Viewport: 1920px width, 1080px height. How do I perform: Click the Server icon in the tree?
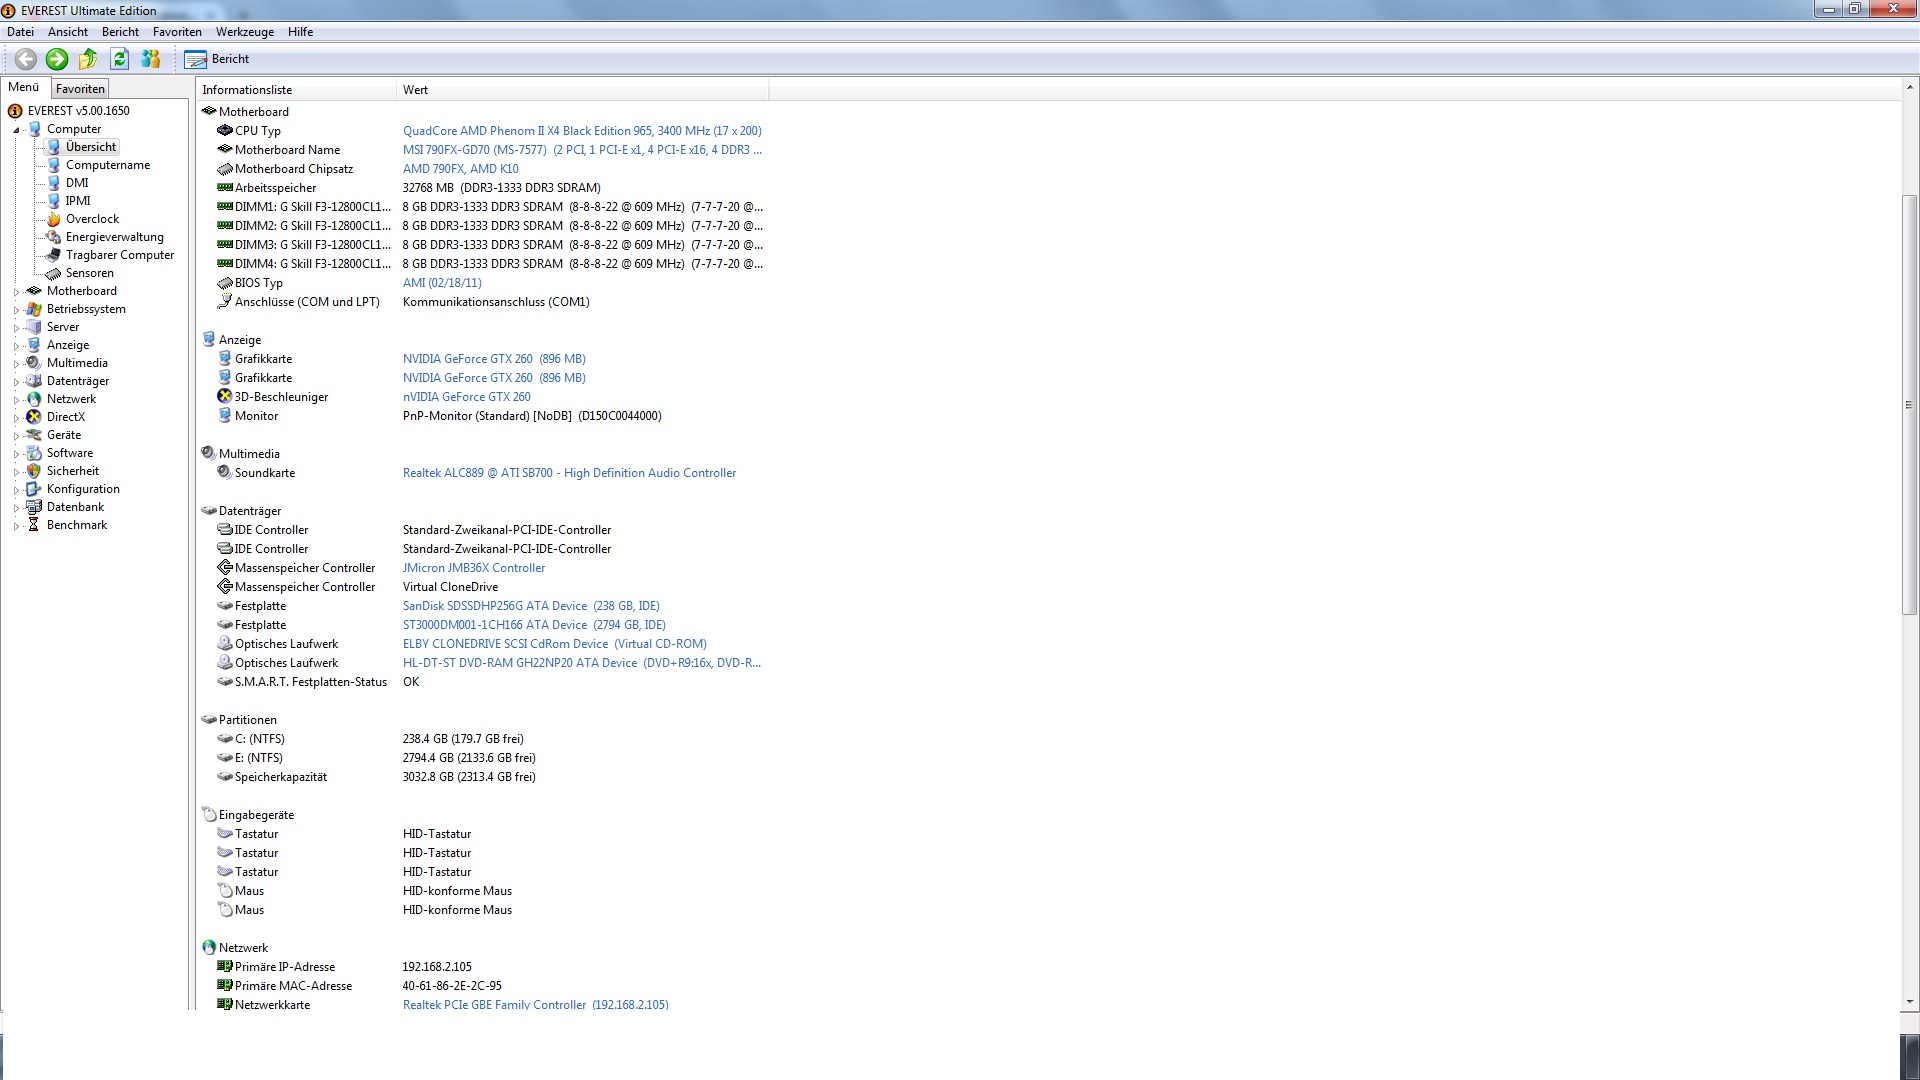34,327
